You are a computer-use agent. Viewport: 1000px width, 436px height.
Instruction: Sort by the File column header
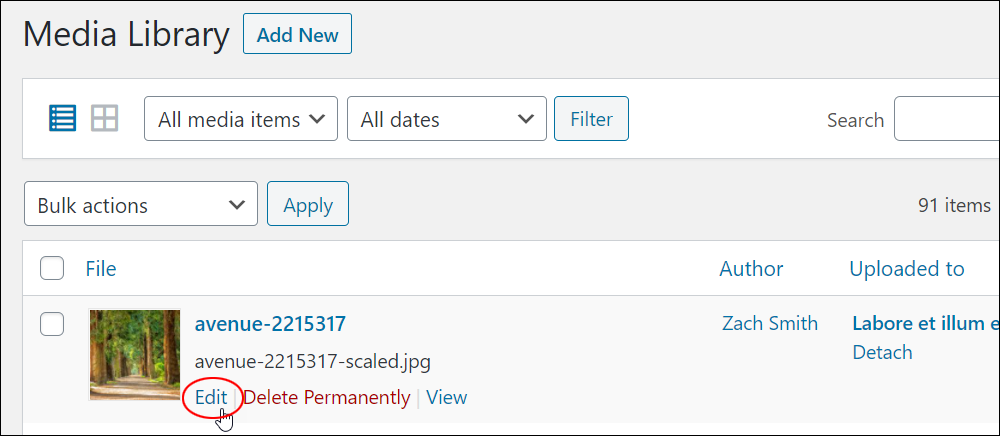click(x=101, y=269)
